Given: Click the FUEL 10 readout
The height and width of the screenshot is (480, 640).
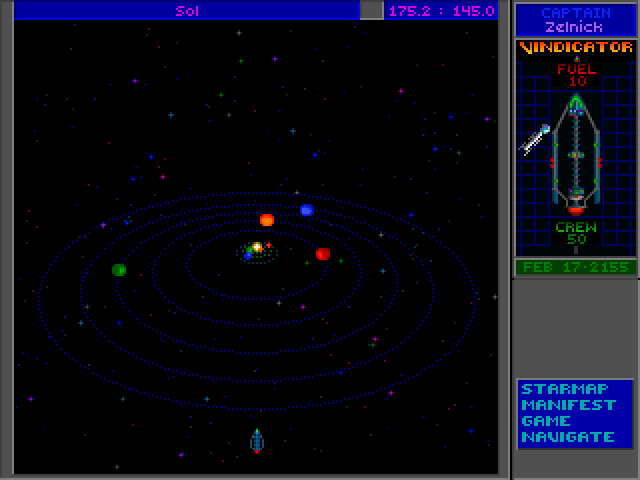Looking at the screenshot, I should click(x=576, y=75).
